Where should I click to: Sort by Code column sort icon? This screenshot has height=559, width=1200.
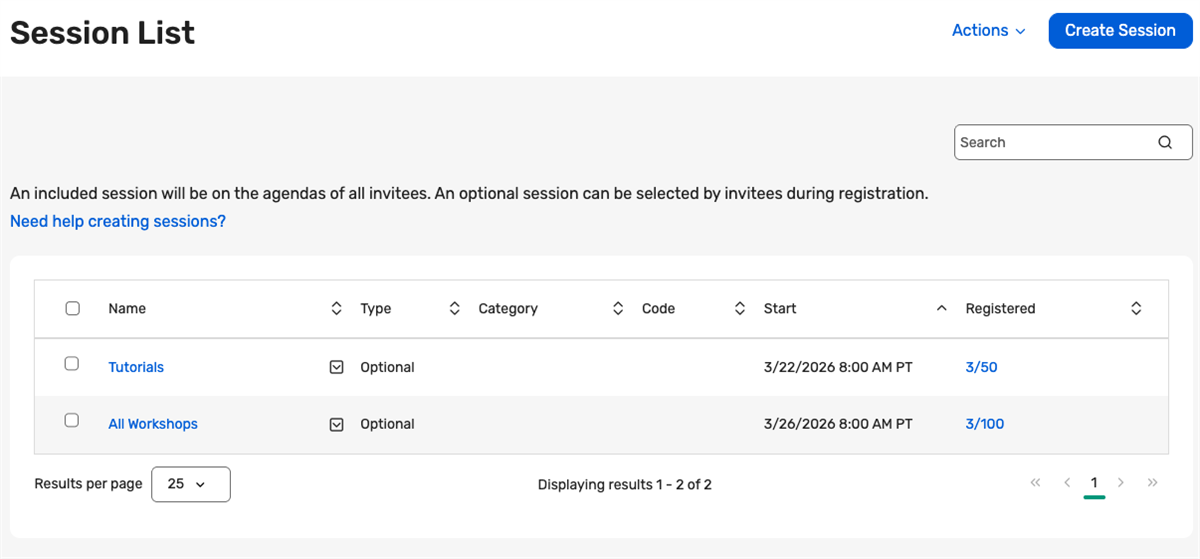point(740,309)
